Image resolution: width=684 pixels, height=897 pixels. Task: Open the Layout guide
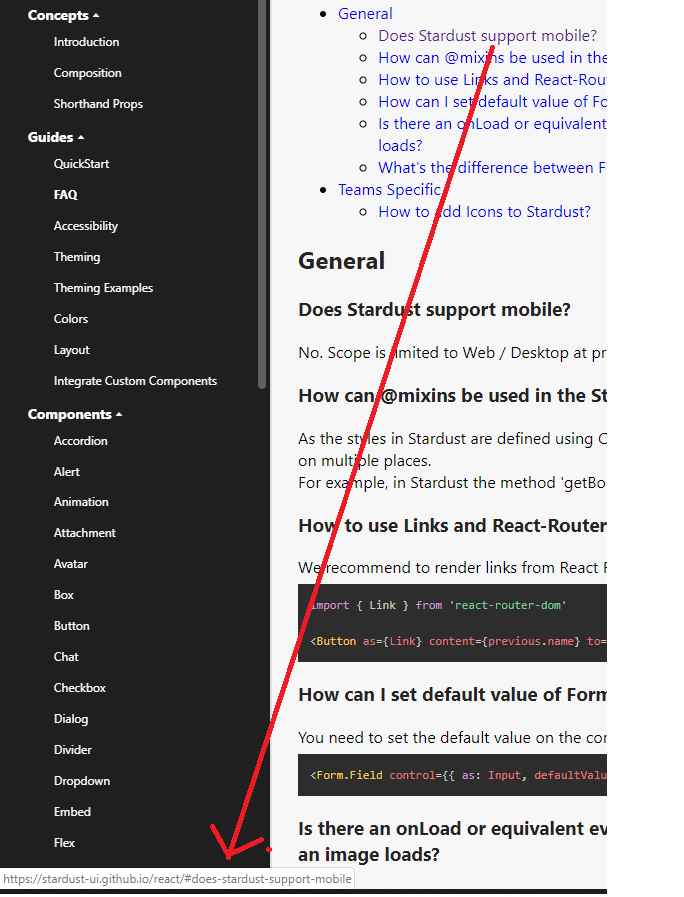point(71,350)
